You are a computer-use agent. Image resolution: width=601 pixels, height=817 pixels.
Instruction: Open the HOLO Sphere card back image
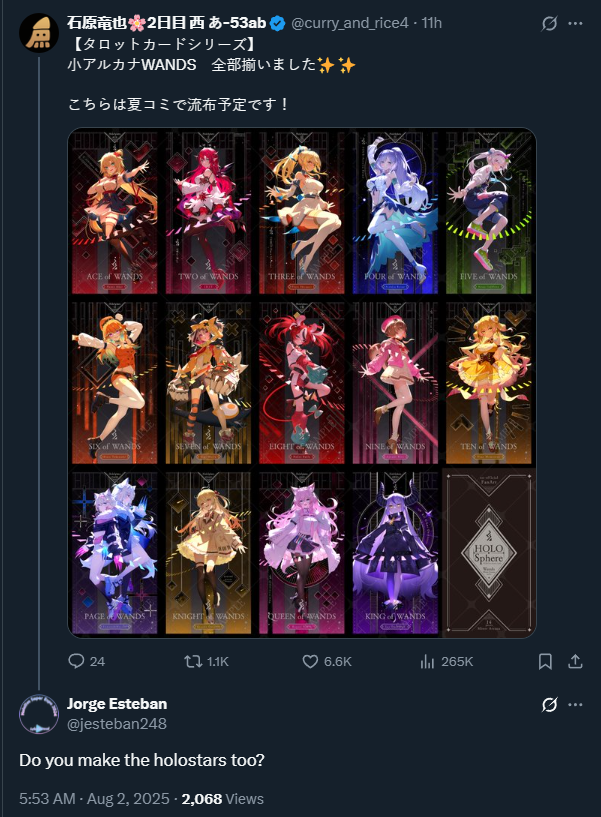(488, 553)
